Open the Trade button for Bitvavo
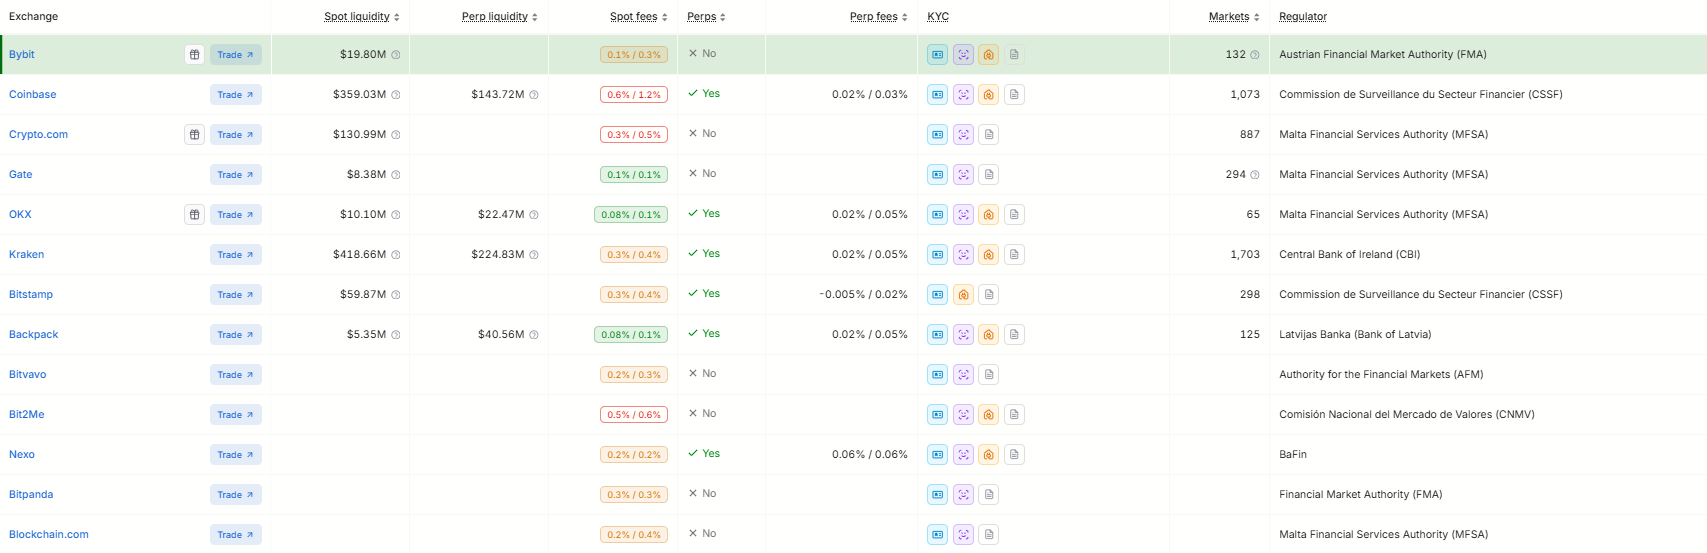 click(236, 375)
